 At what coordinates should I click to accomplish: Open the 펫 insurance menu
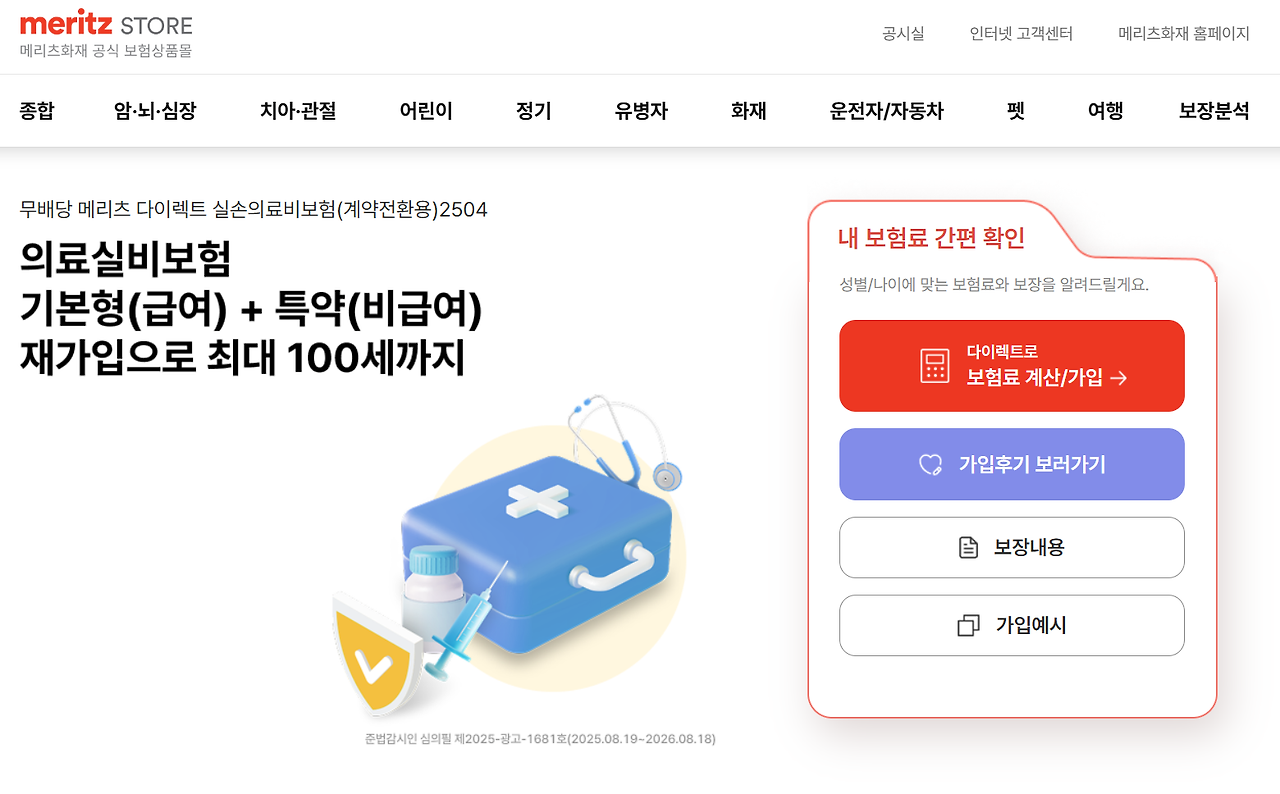pyautogui.click(x=1013, y=111)
